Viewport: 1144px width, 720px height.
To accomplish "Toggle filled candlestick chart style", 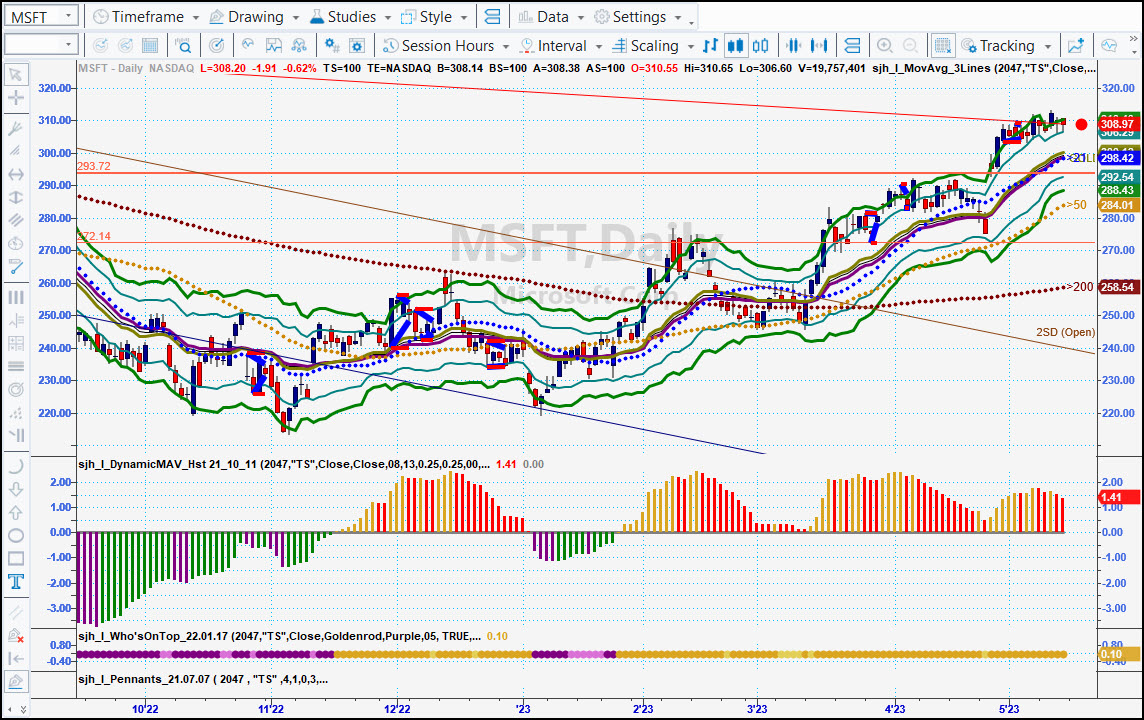I will (x=735, y=46).
